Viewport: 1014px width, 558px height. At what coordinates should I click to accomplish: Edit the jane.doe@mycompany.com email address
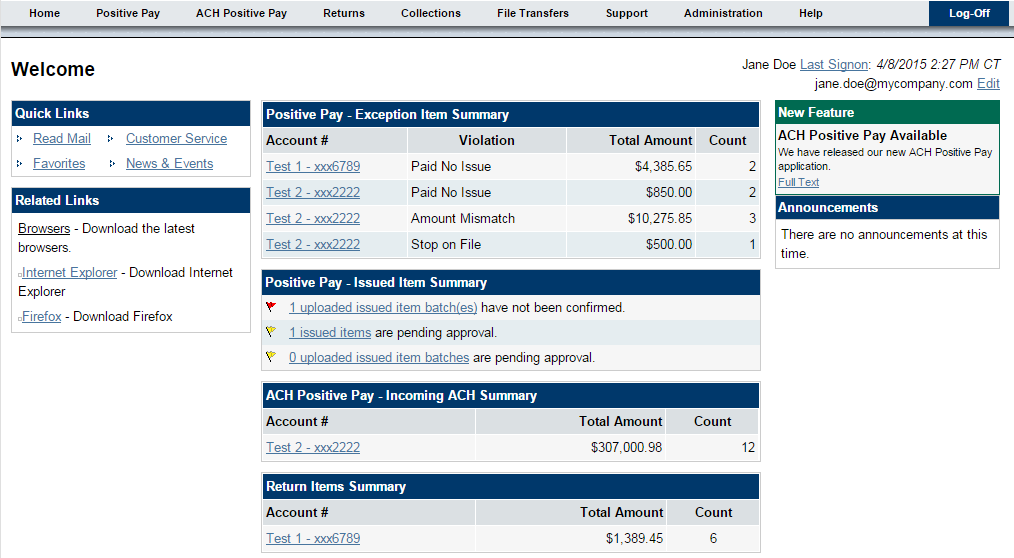988,84
